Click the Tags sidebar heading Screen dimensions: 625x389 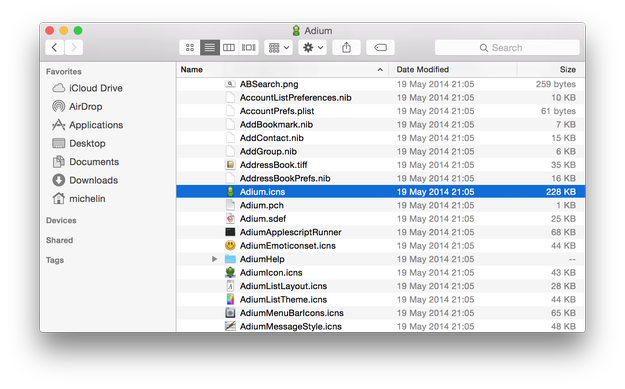pyautogui.click(x=55, y=260)
